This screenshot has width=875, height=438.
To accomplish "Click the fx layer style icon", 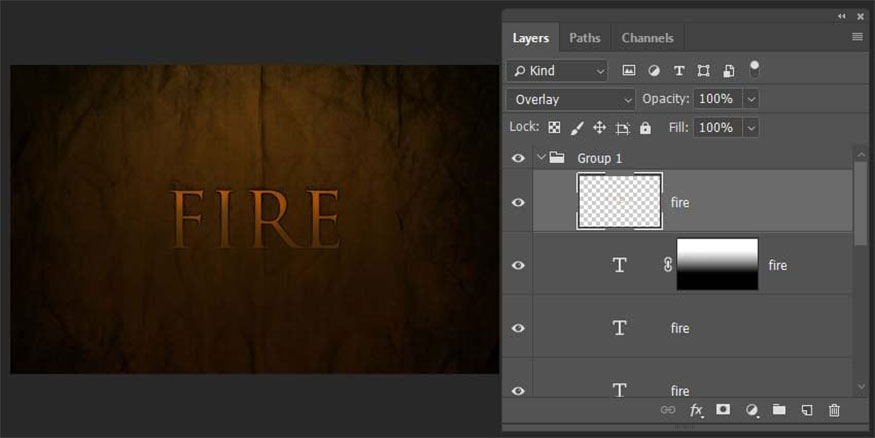I will point(696,410).
